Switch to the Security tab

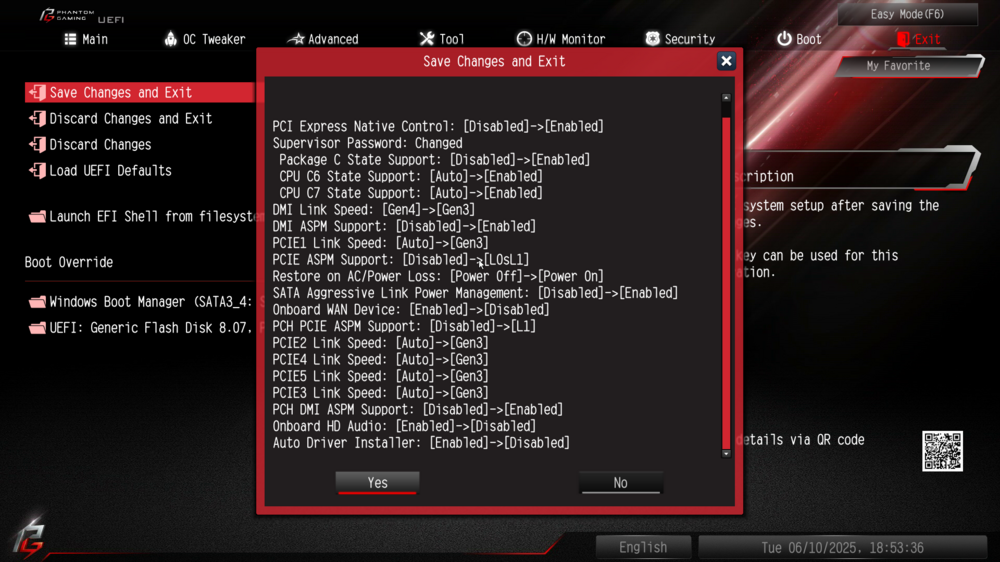pos(680,39)
